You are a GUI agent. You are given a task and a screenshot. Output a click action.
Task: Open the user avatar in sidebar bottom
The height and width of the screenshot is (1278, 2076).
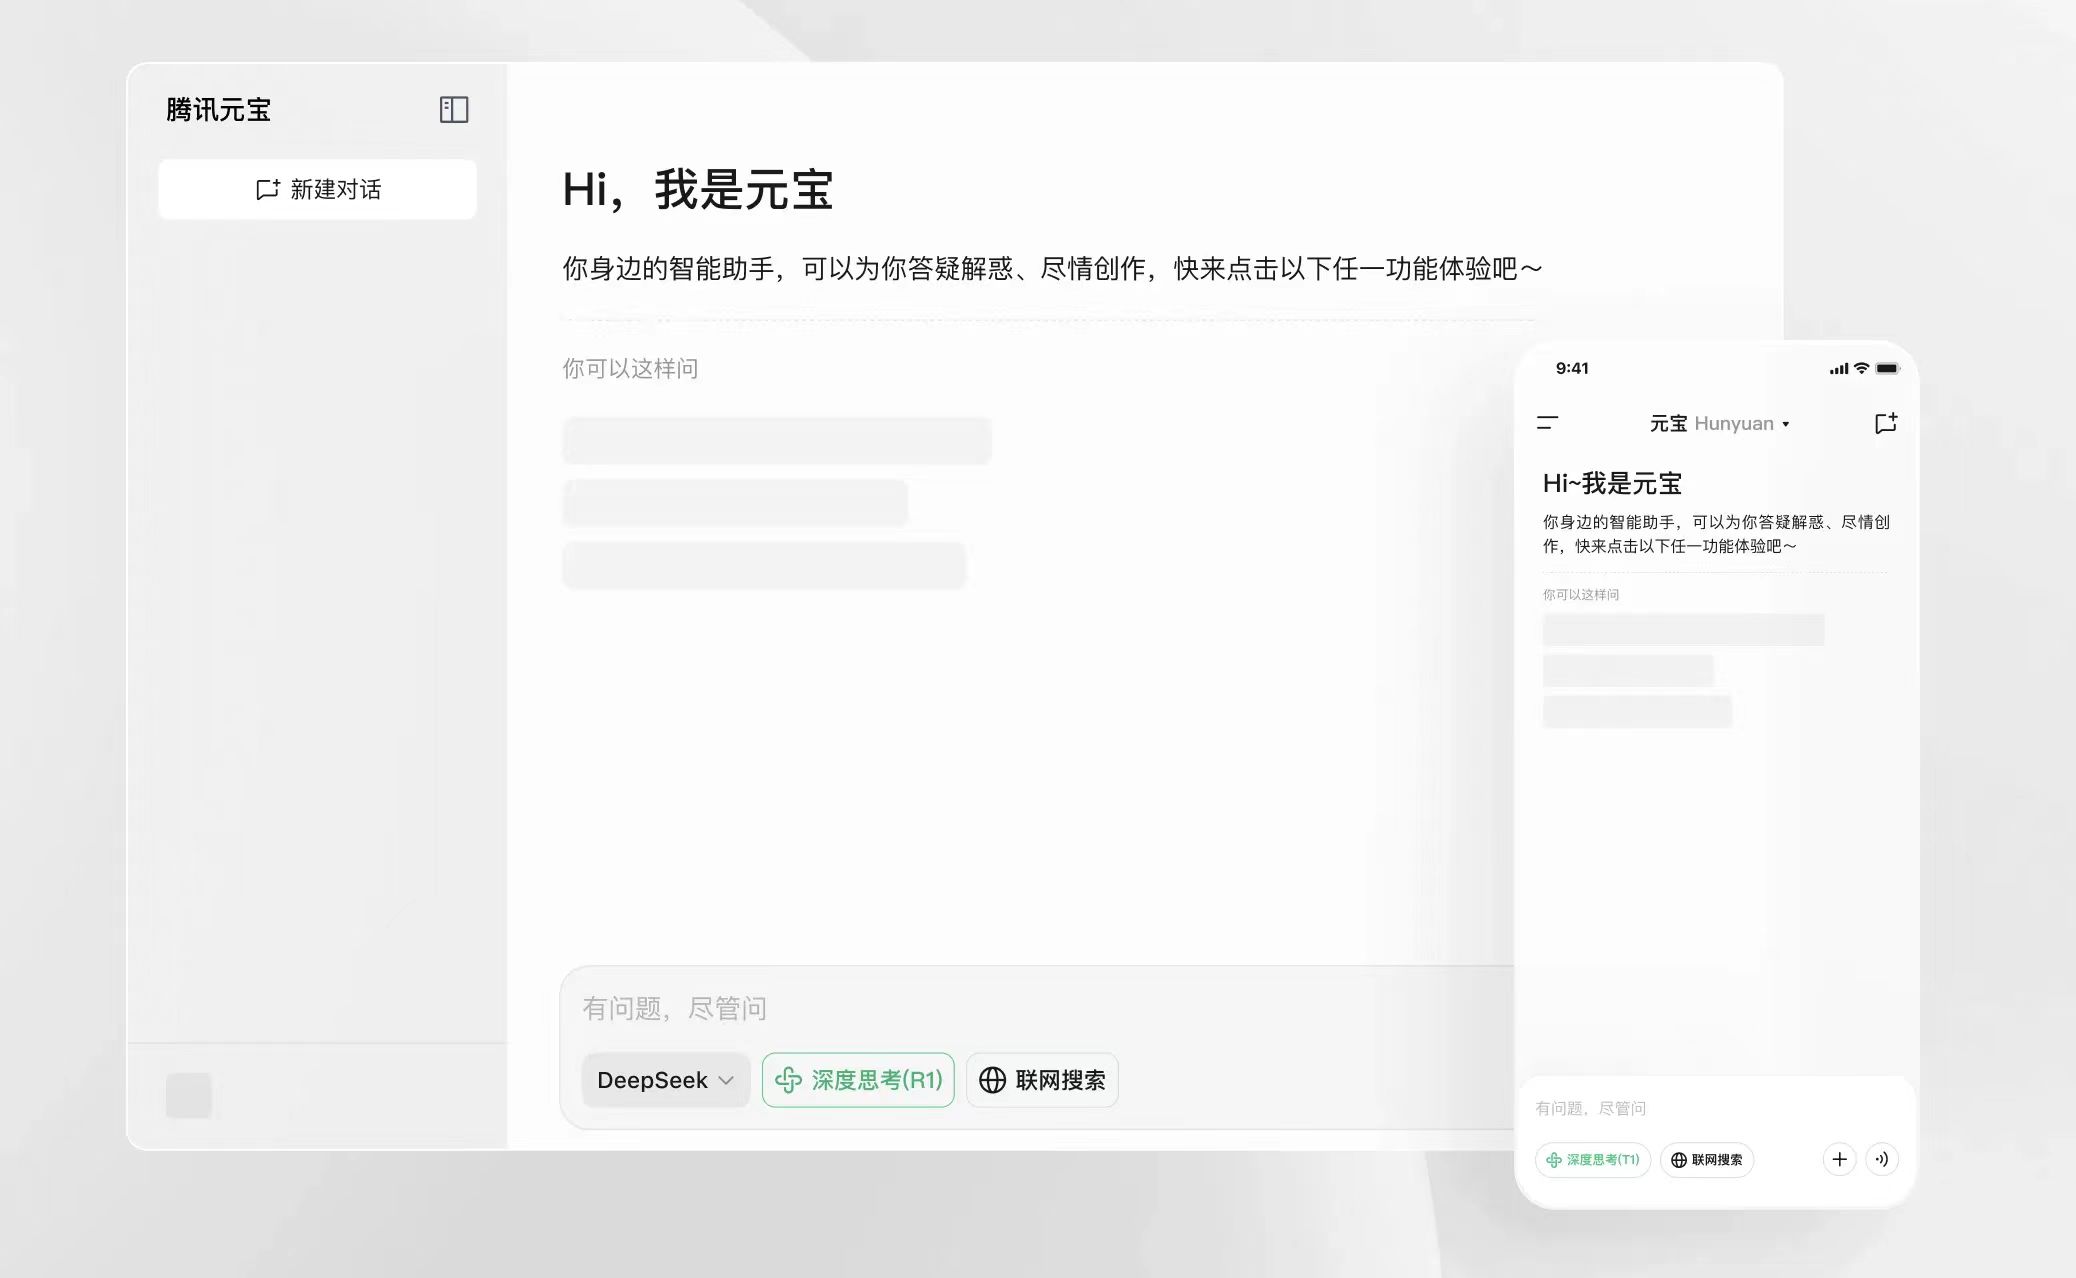click(189, 1095)
